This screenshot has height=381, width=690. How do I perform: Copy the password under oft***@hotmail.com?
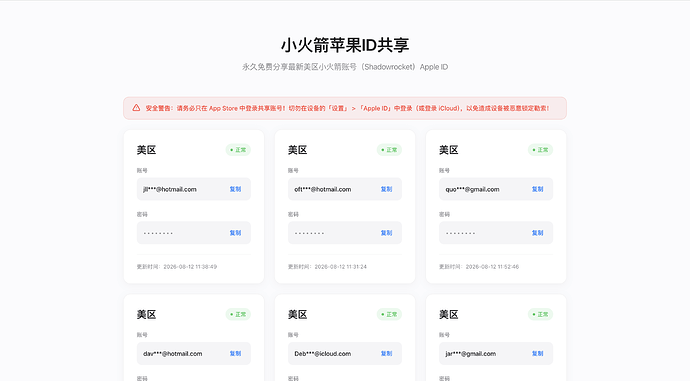click(x=386, y=233)
